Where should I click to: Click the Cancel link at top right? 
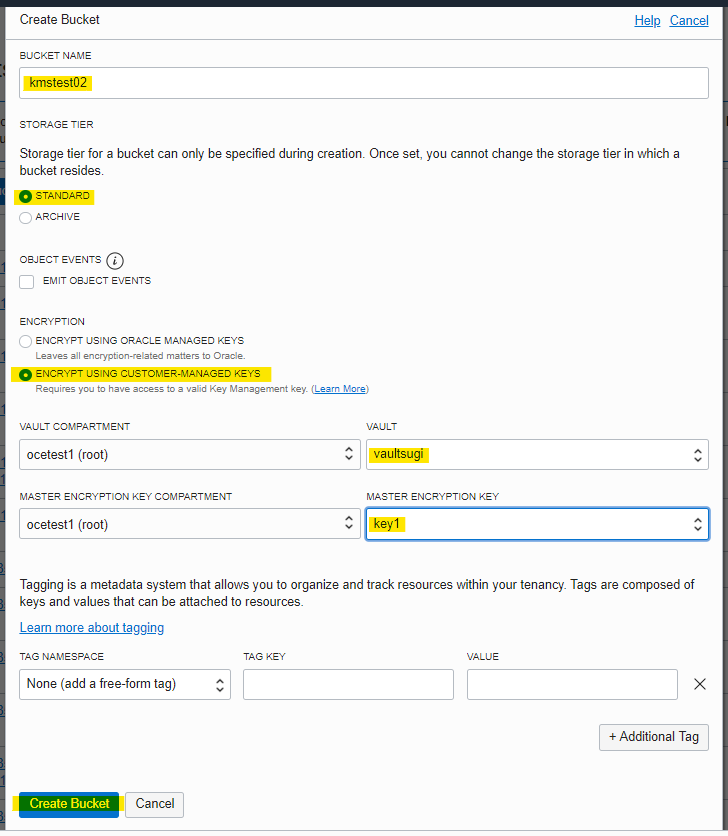[x=689, y=20]
